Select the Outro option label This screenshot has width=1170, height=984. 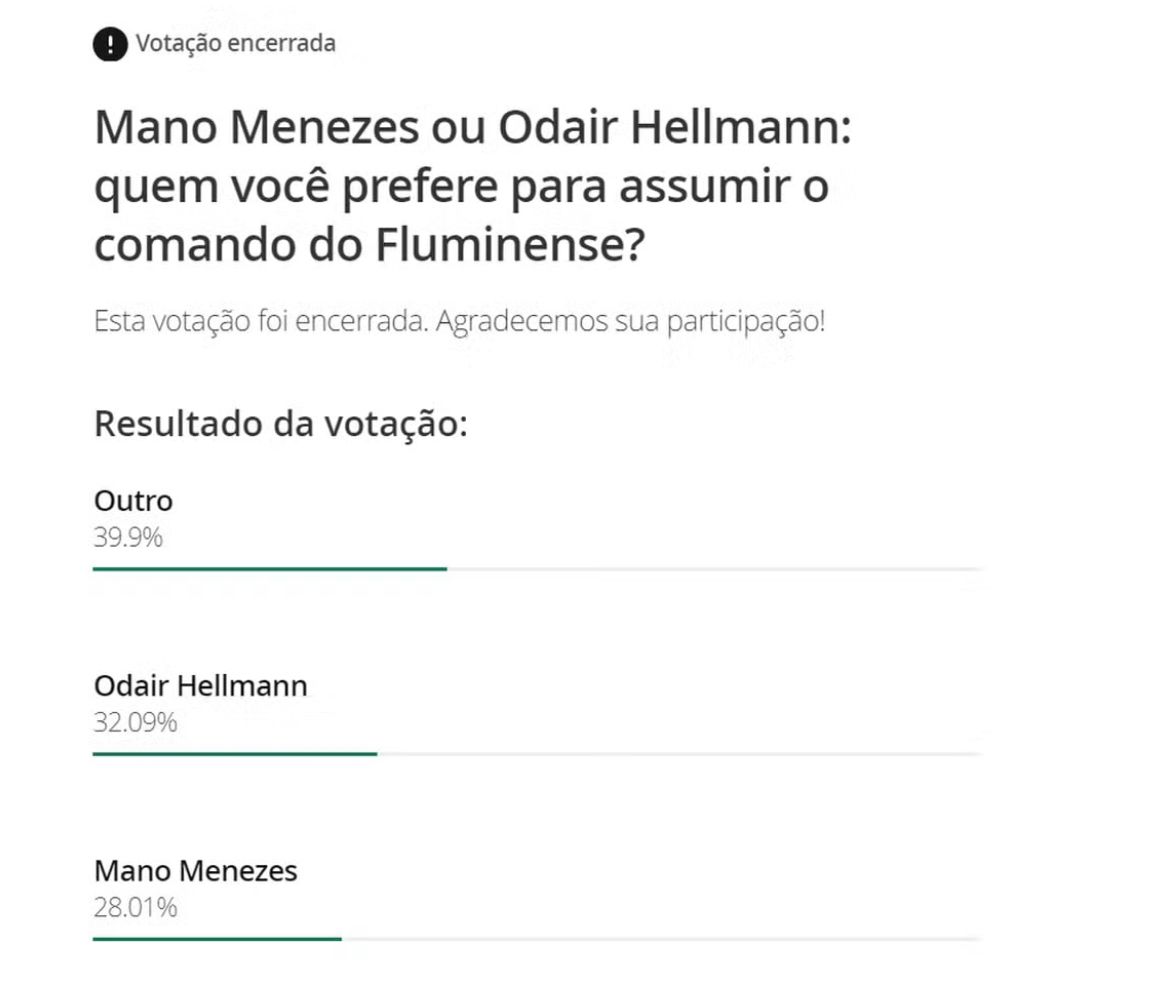coord(134,501)
